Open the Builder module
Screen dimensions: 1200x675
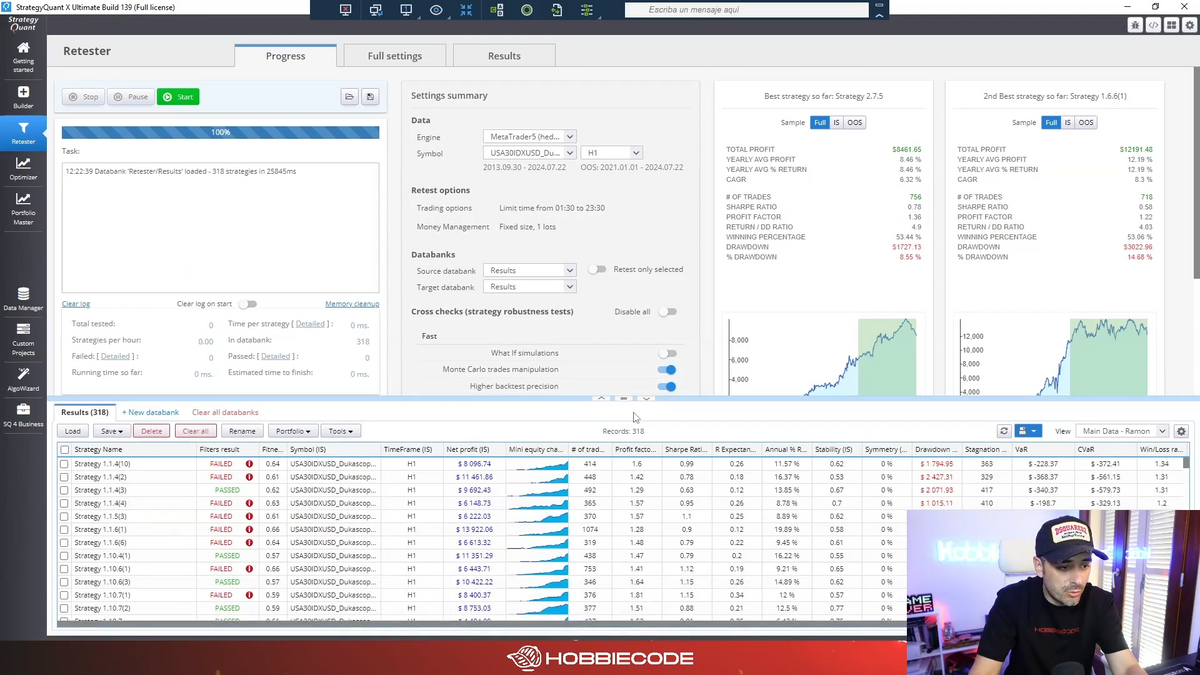23,97
